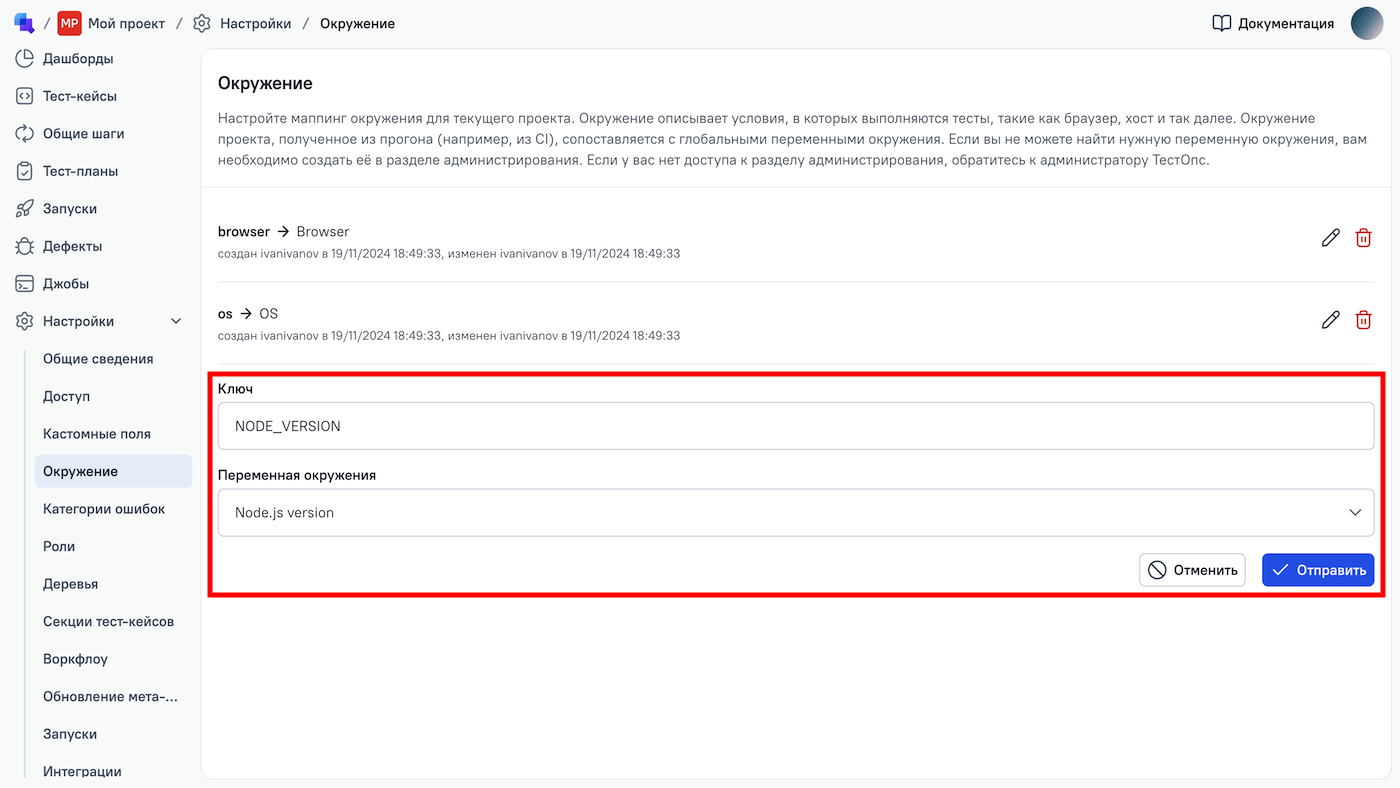Image resolution: width=1400 pixels, height=788 pixels.
Task: Click the Отменить button
Action: pos(1192,570)
